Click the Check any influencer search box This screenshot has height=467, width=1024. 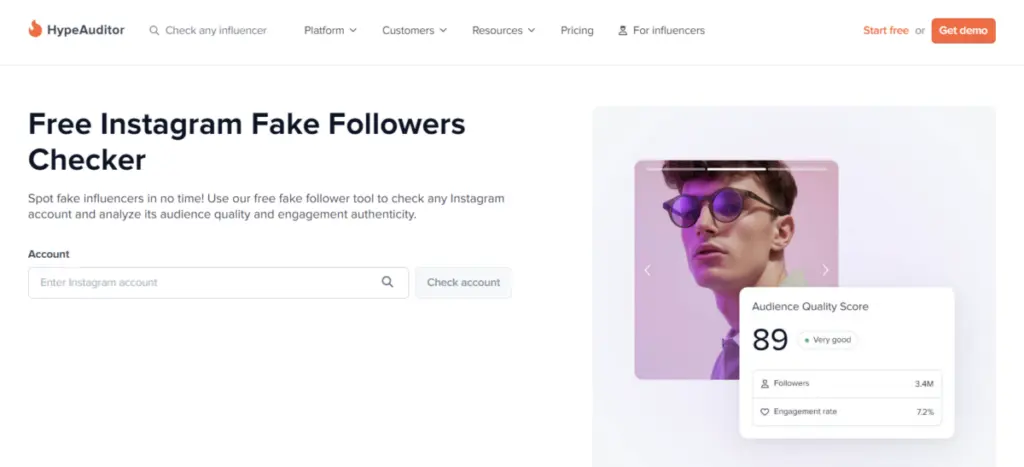click(x=215, y=31)
